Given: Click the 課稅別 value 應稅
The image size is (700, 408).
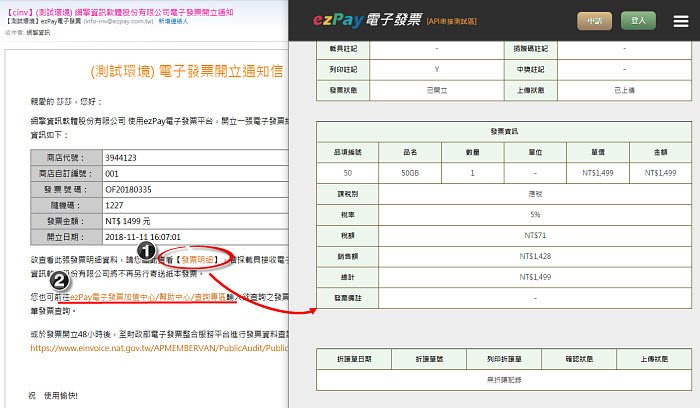Looking at the screenshot, I should coord(535,194).
